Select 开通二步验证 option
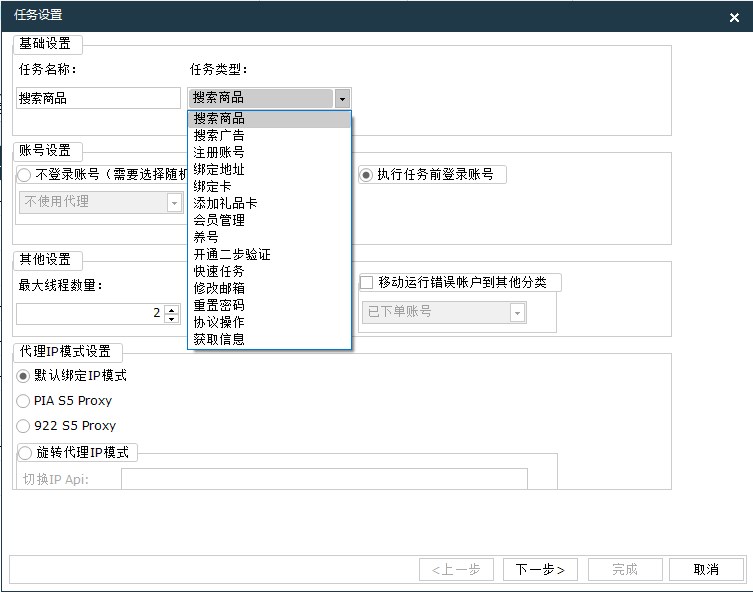Viewport: 753px width, 592px height. (x=269, y=254)
